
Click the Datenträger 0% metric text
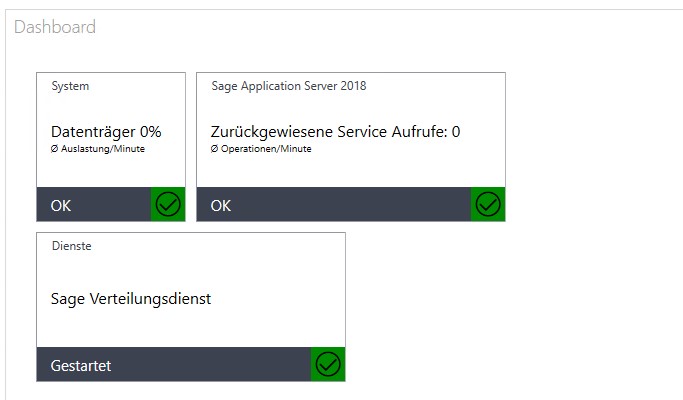pos(106,131)
